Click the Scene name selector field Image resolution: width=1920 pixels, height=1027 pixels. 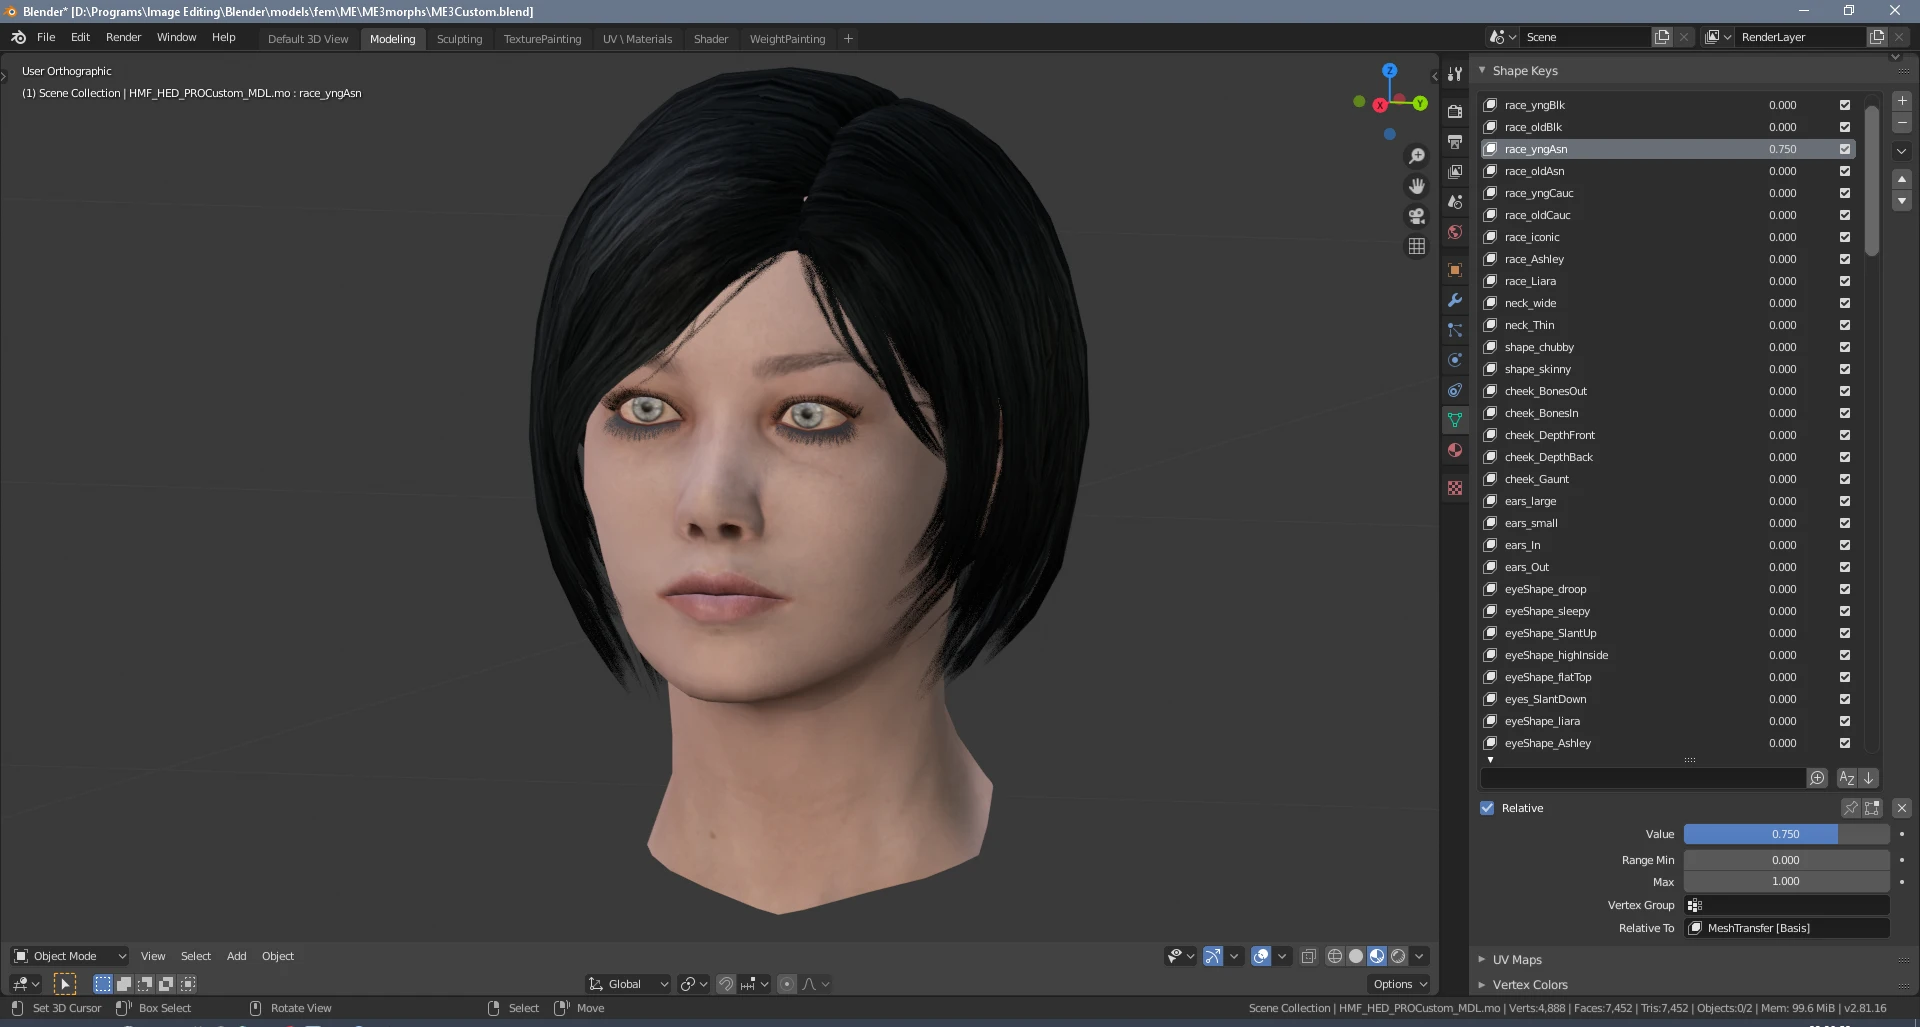point(1585,37)
